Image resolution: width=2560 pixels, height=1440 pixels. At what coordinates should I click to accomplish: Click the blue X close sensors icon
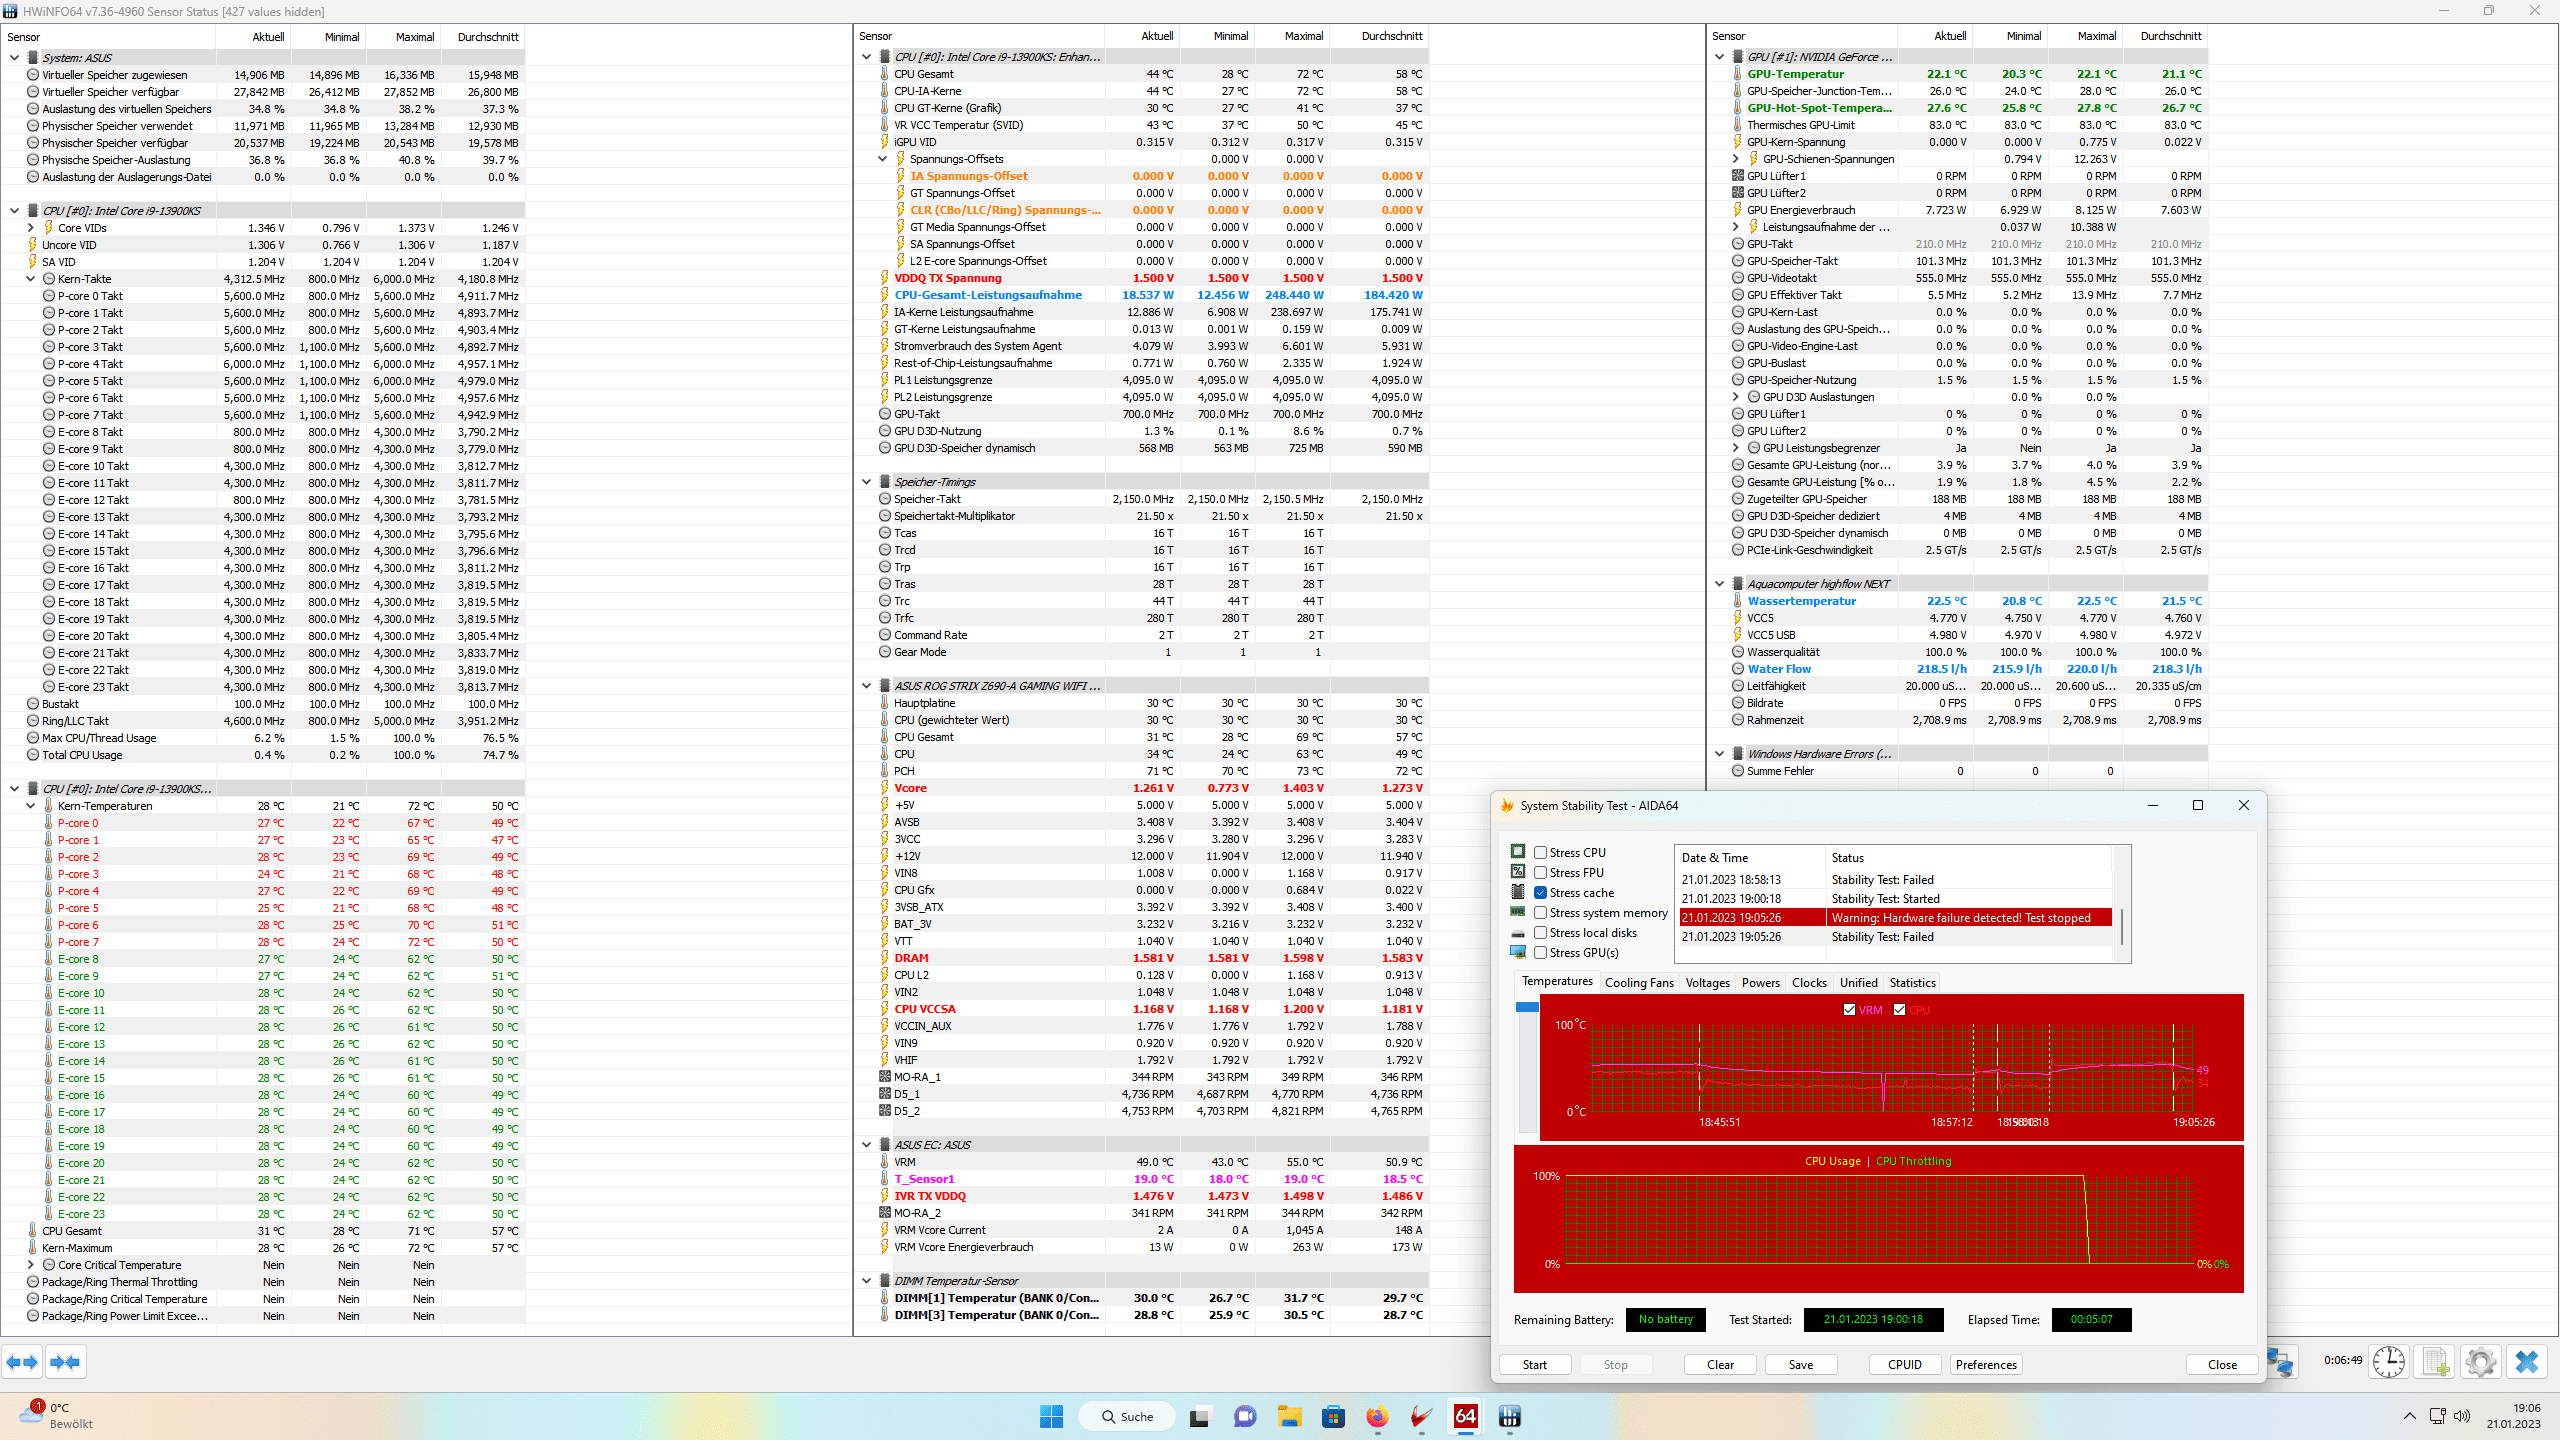(x=2527, y=1362)
